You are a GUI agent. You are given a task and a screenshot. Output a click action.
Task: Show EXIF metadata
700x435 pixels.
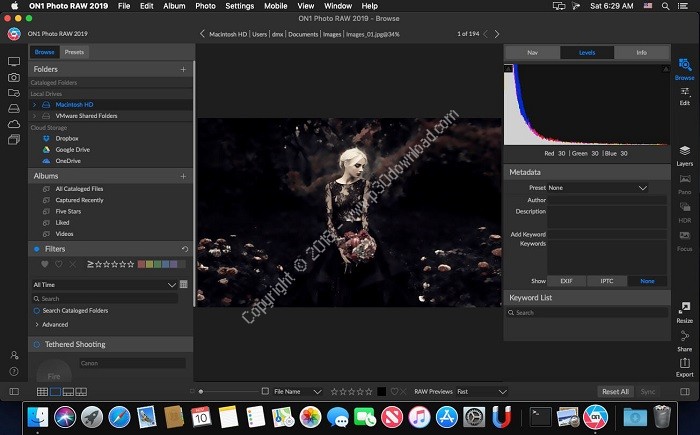tap(566, 281)
